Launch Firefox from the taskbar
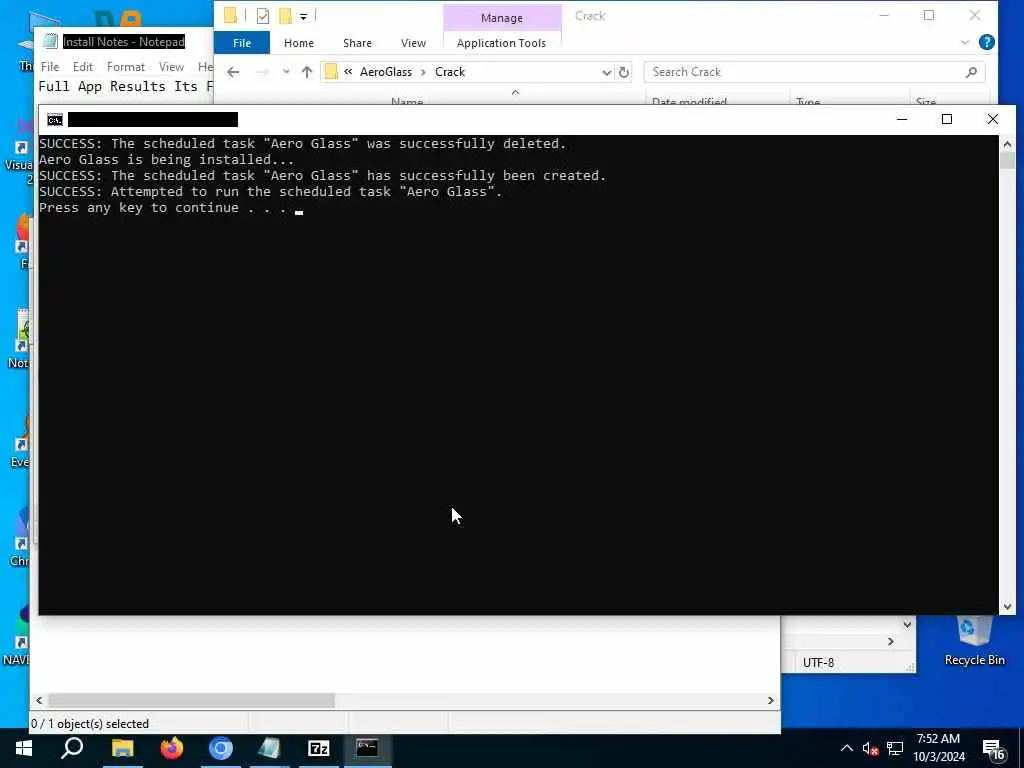Screen dimensions: 1024x768 tap(172, 748)
